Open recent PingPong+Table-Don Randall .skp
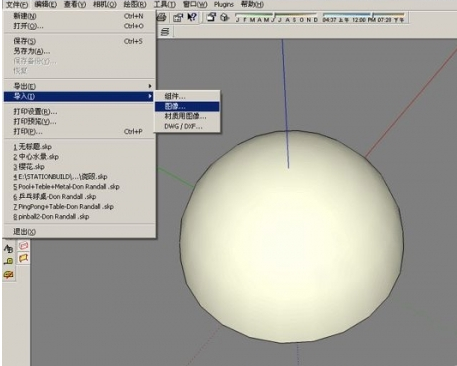 79,207
